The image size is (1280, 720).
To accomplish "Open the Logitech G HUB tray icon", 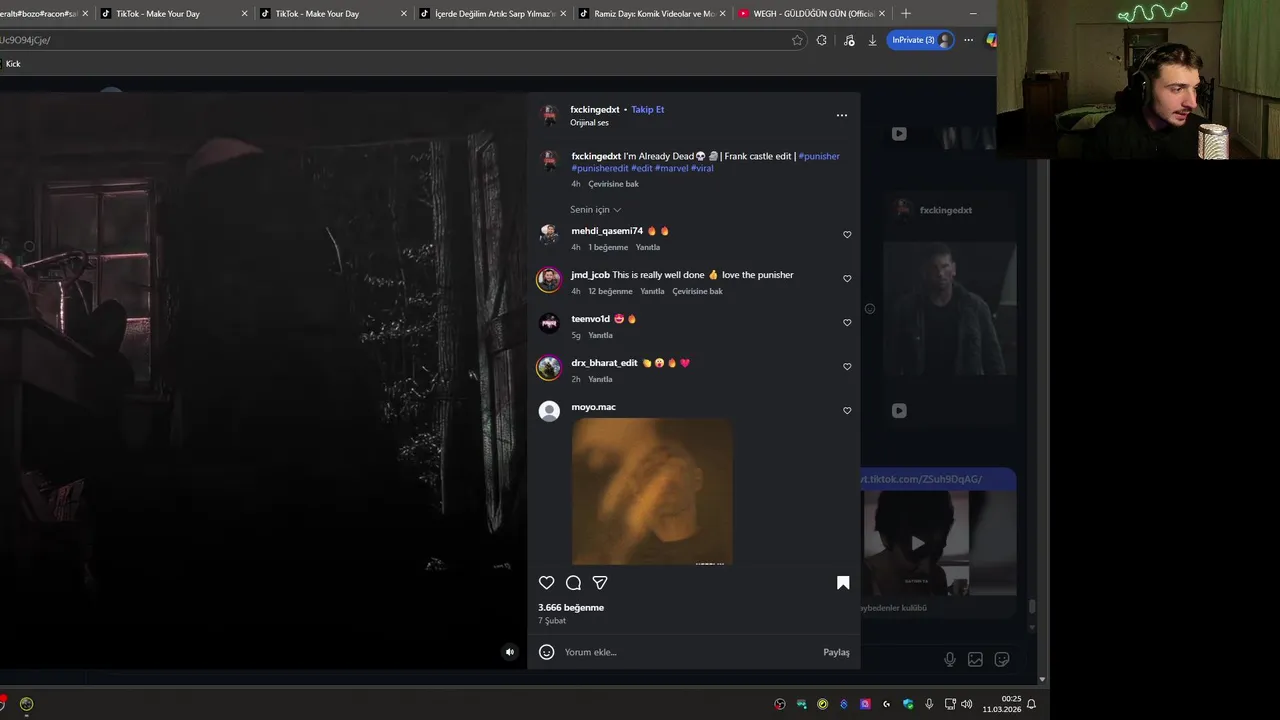I will click(886, 704).
